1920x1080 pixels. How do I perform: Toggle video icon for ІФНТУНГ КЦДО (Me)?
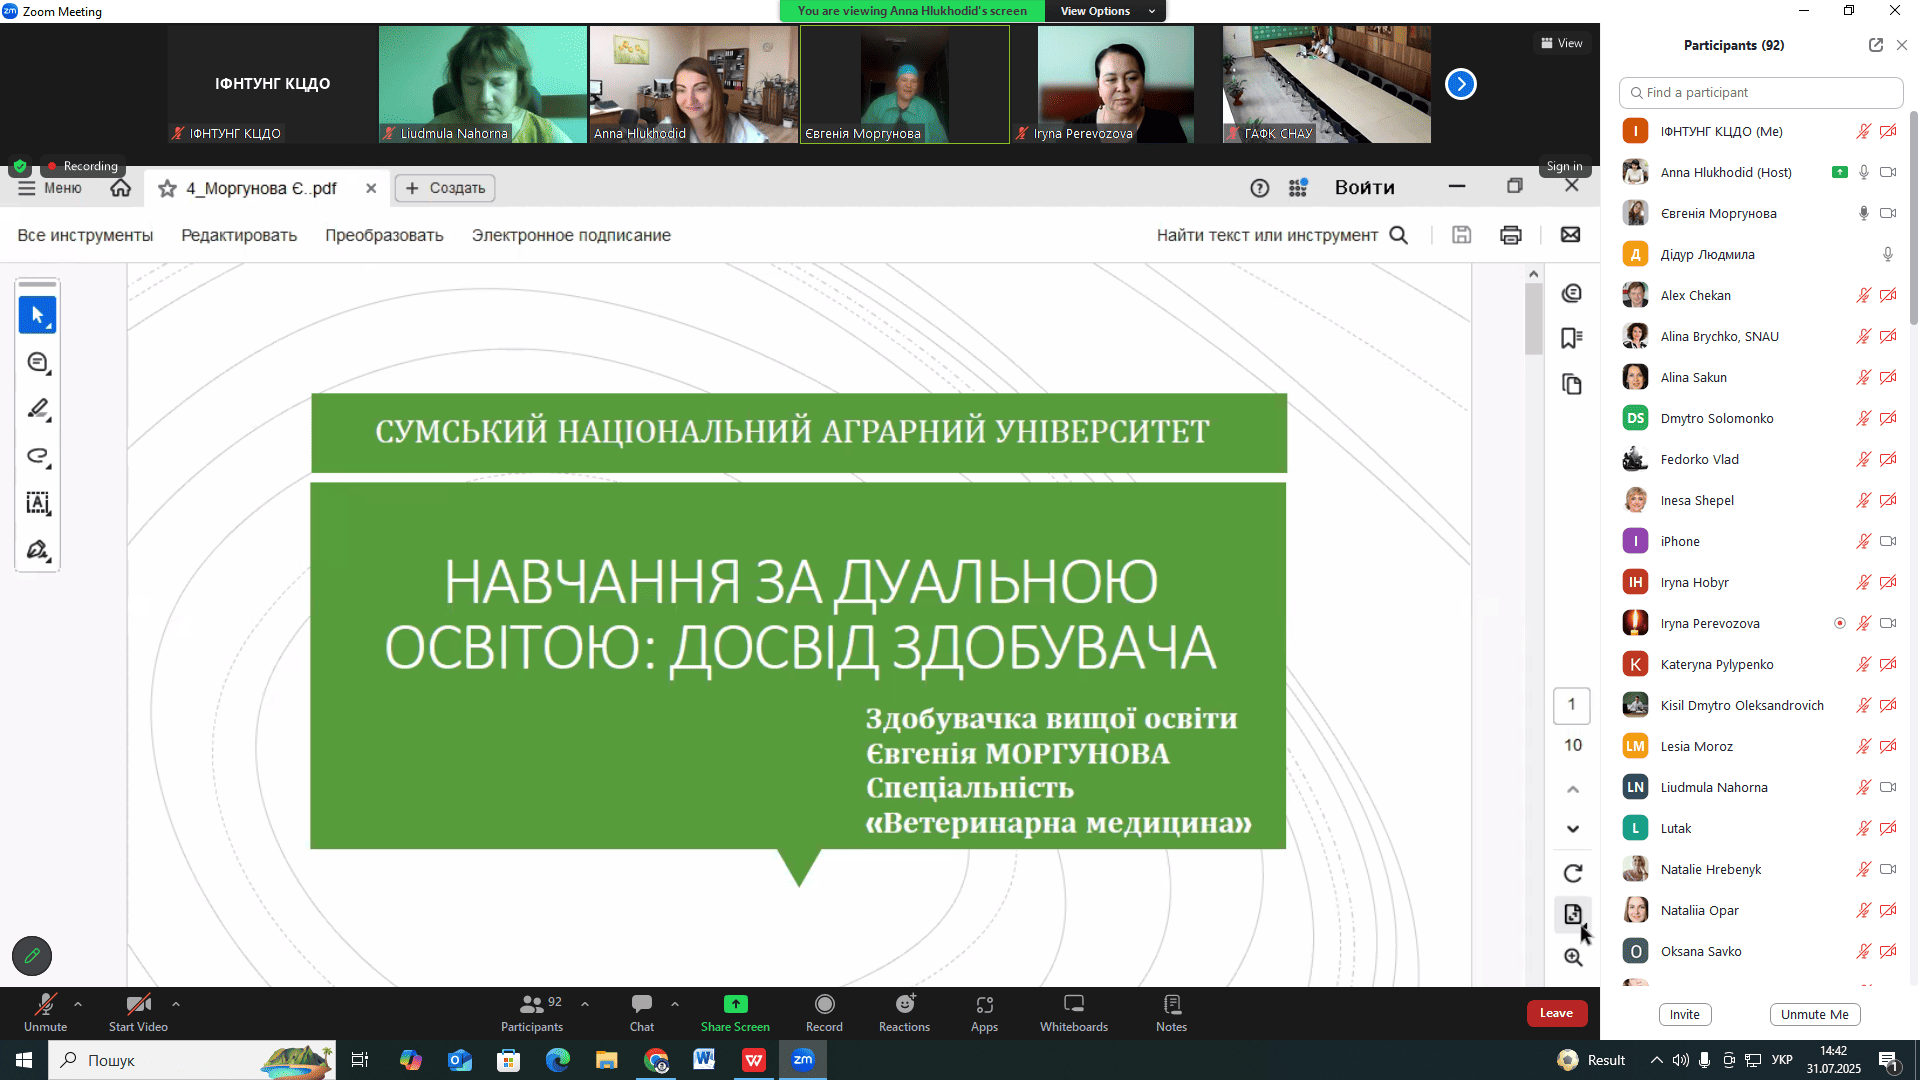tap(1888, 132)
